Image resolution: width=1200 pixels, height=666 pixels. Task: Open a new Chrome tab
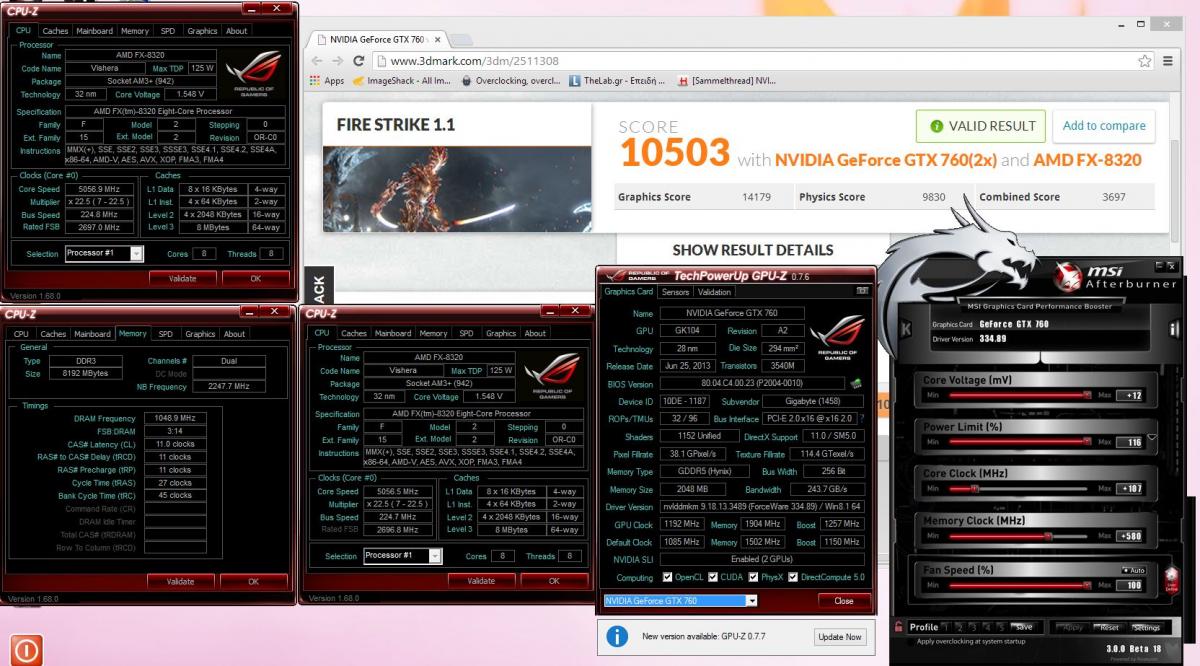(x=461, y=40)
